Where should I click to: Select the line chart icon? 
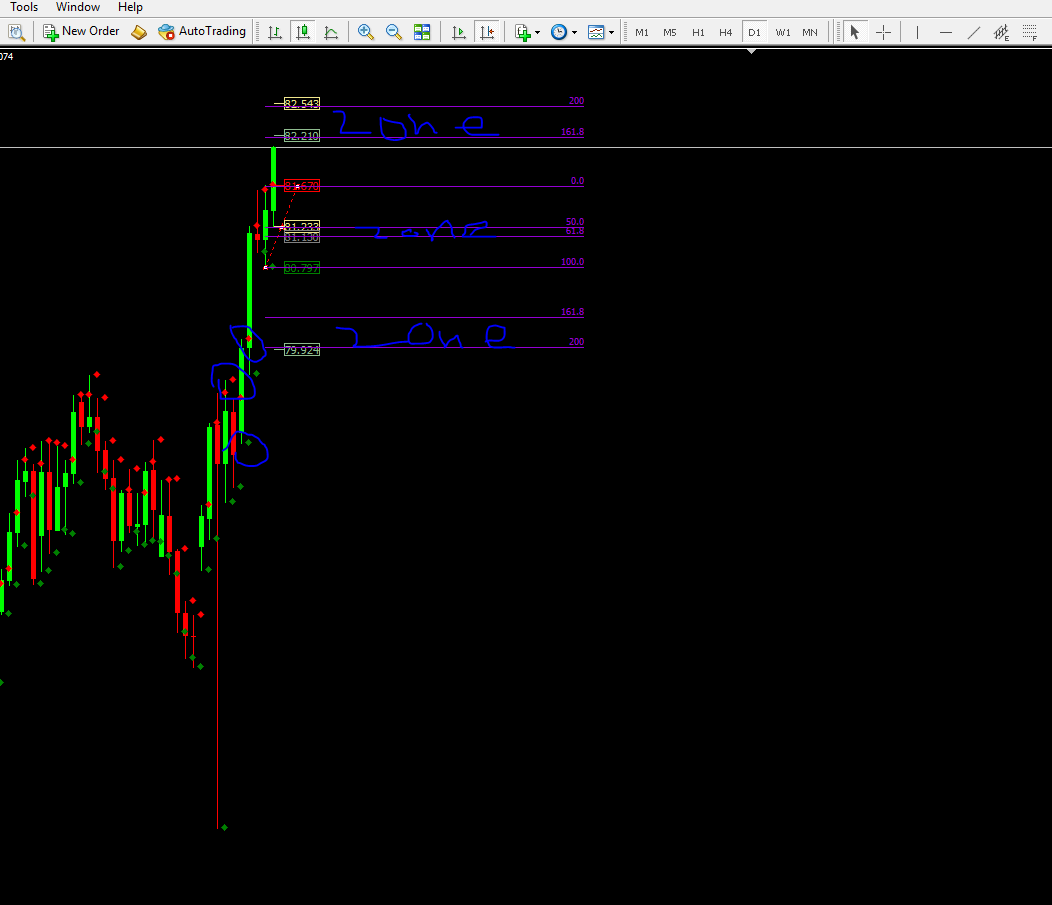pyautogui.click(x=330, y=31)
